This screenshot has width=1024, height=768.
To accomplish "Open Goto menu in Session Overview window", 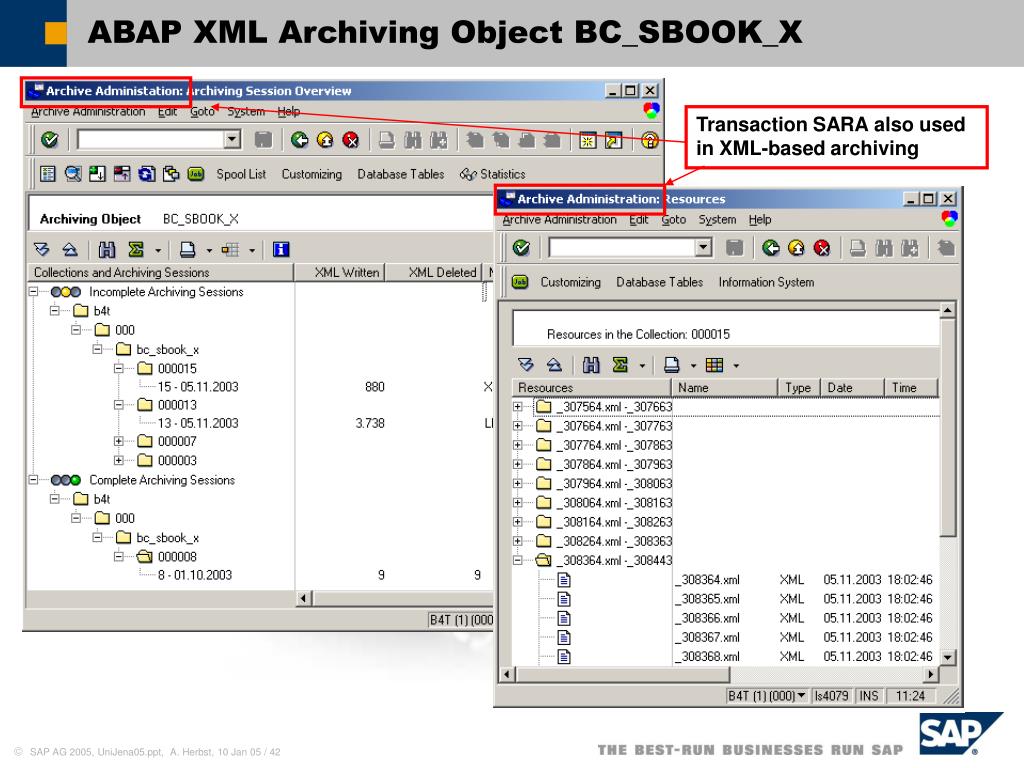I will pyautogui.click(x=202, y=112).
